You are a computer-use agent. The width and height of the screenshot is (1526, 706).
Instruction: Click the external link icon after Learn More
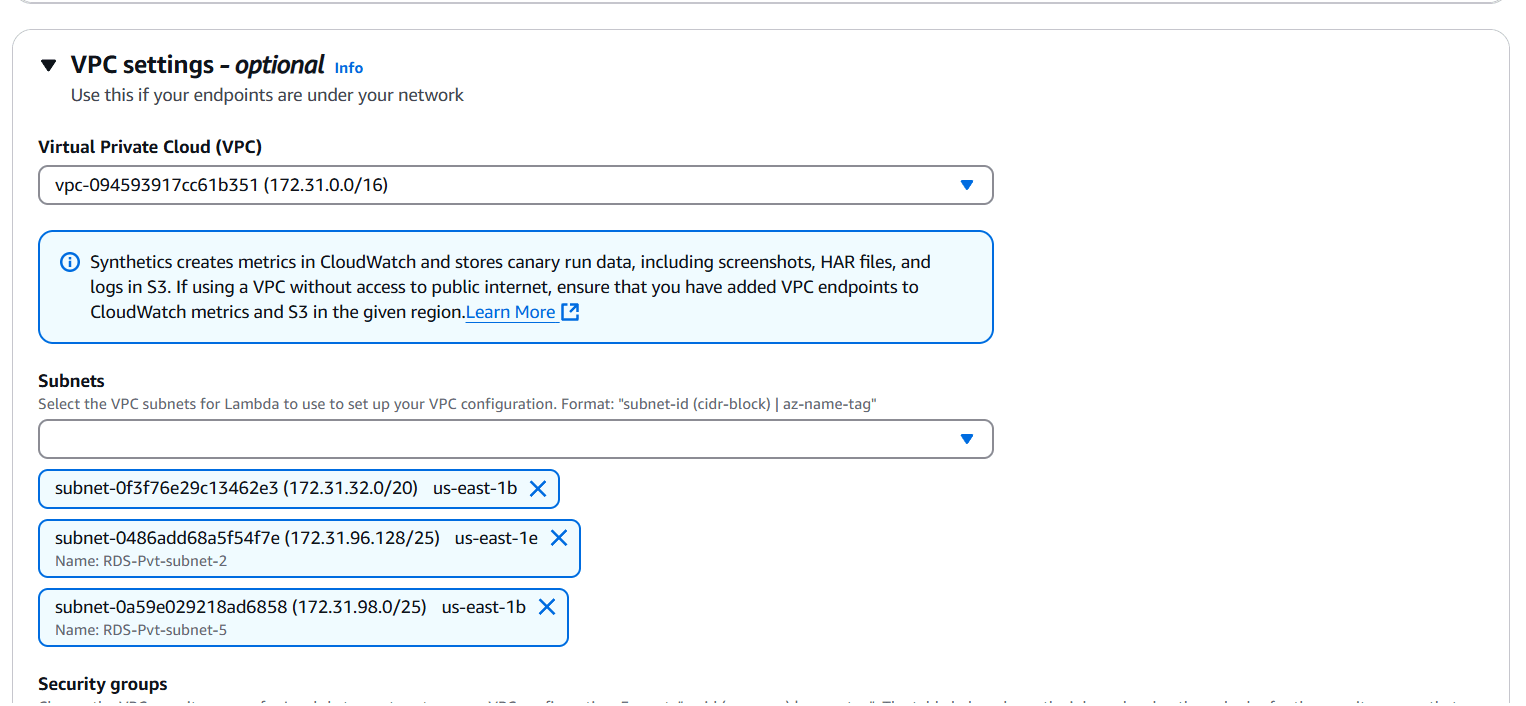coord(570,312)
